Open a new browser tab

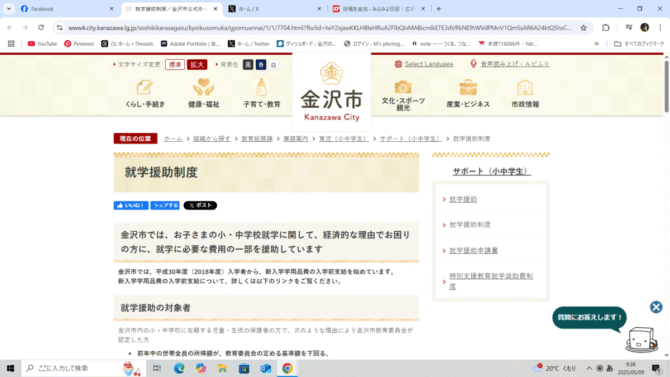tap(438, 9)
